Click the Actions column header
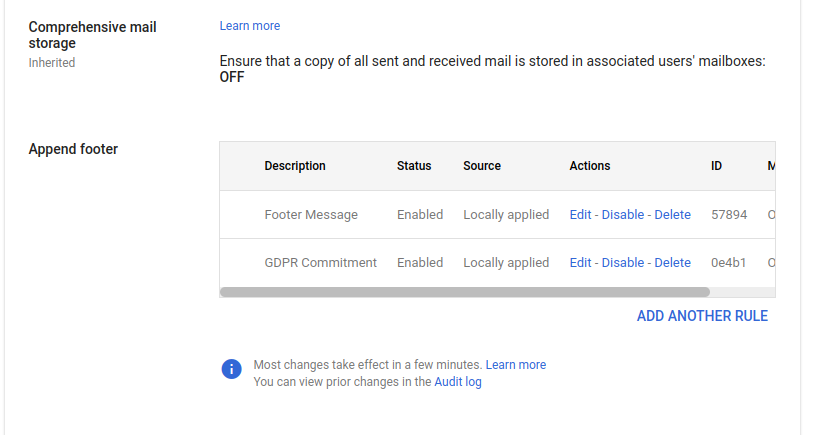815x435 pixels. pyautogui.click(x=589, y=166)
